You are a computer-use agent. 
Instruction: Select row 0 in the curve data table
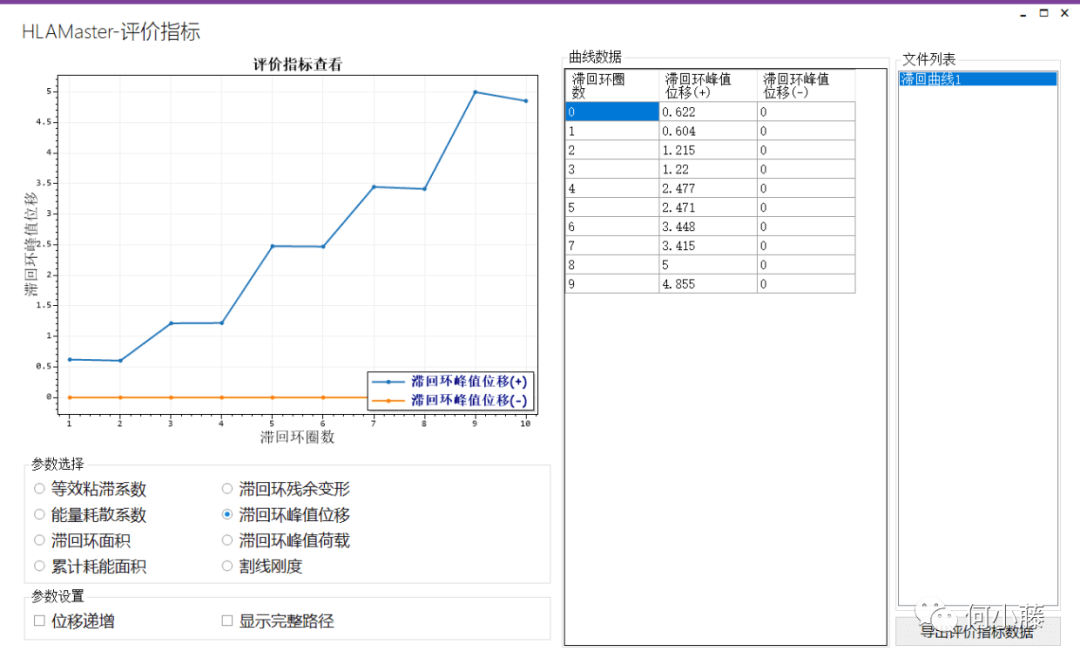610,112
